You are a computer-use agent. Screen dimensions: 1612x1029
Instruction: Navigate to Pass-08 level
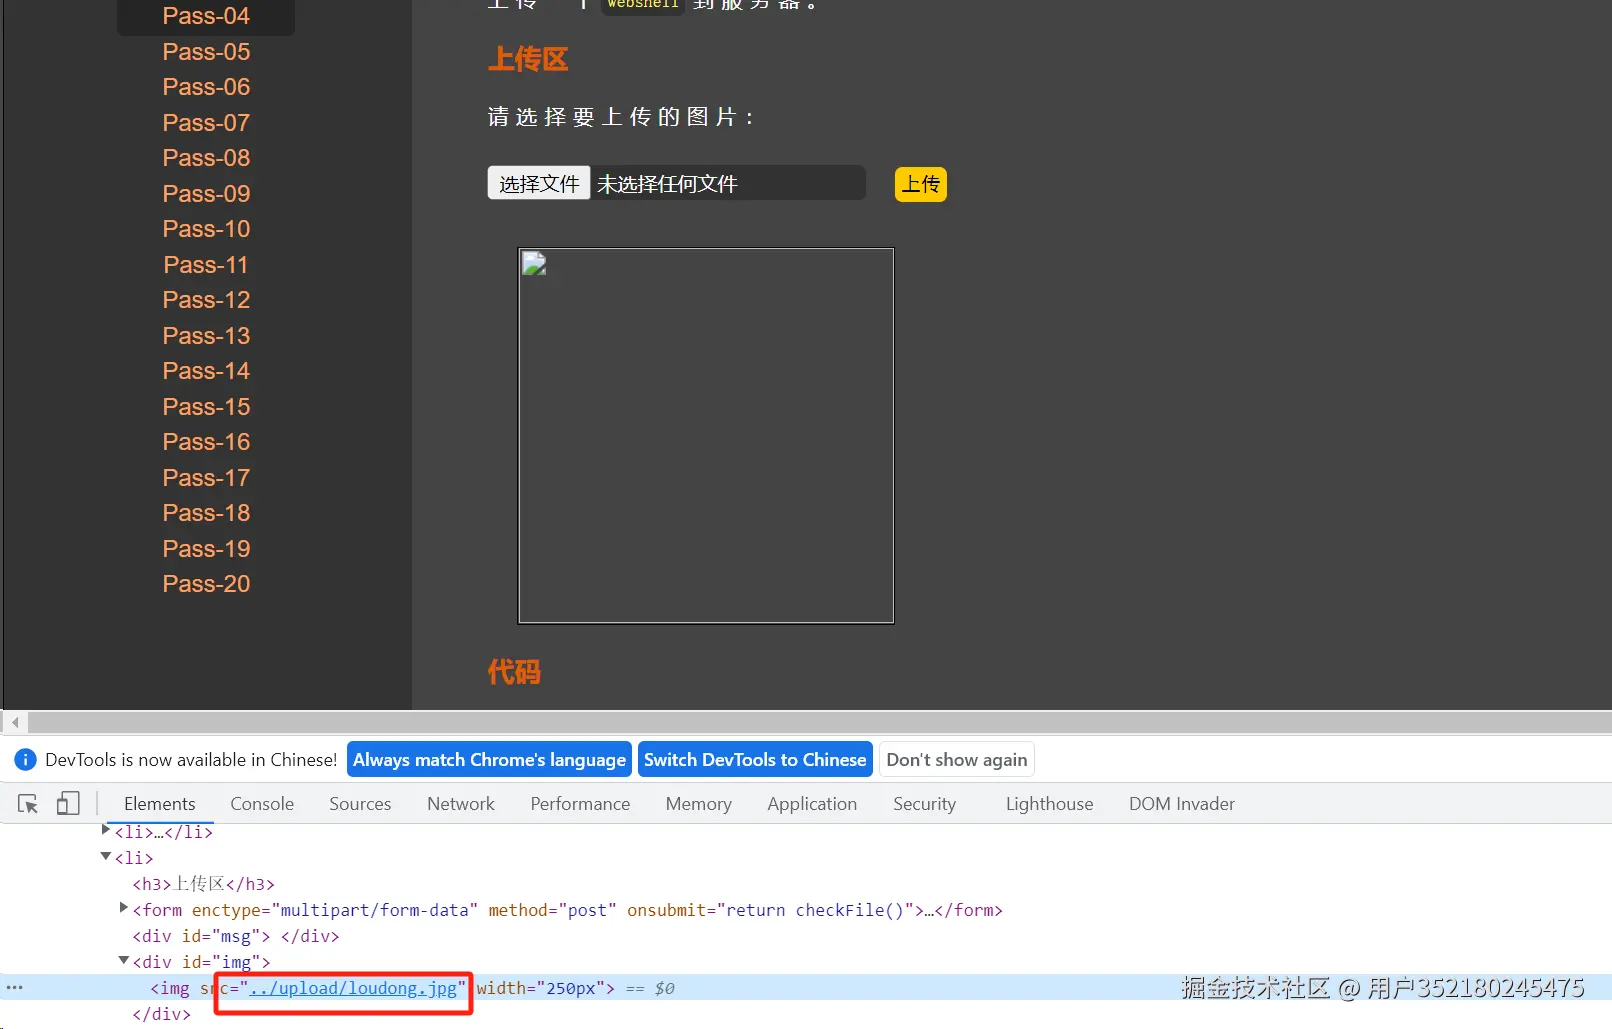(206, 158)
